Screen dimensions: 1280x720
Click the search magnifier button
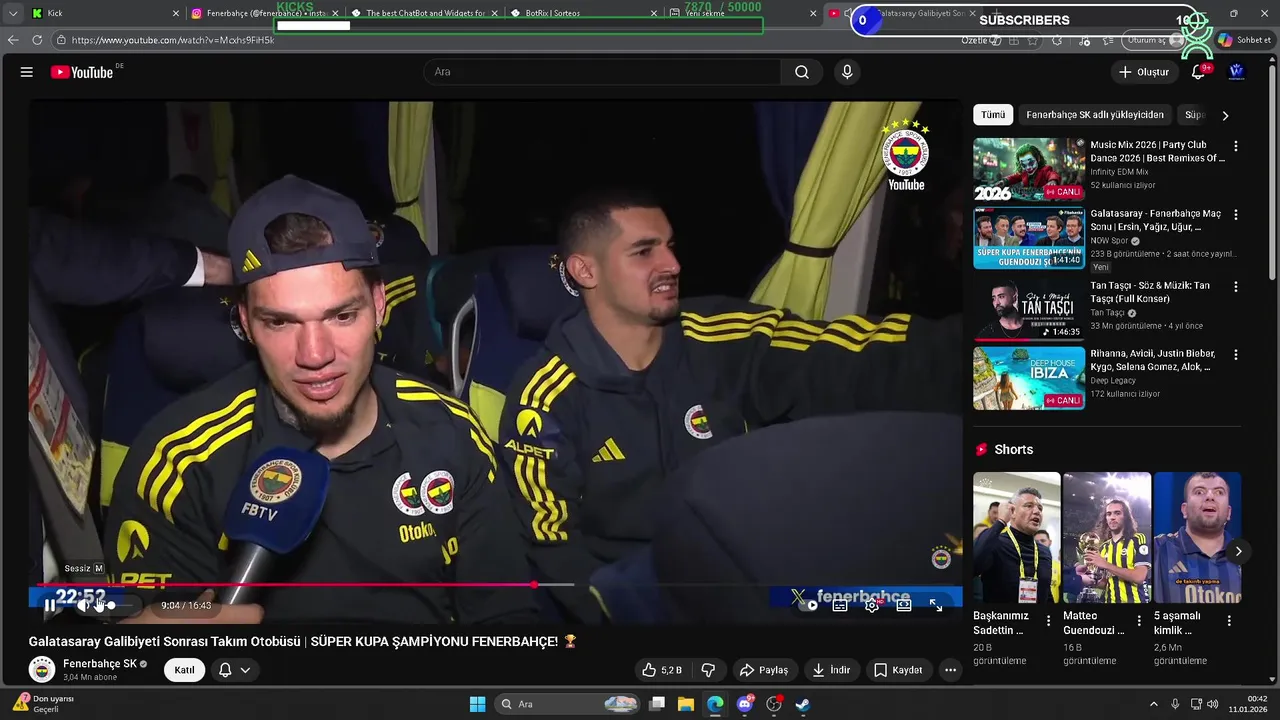coord(802,72)
